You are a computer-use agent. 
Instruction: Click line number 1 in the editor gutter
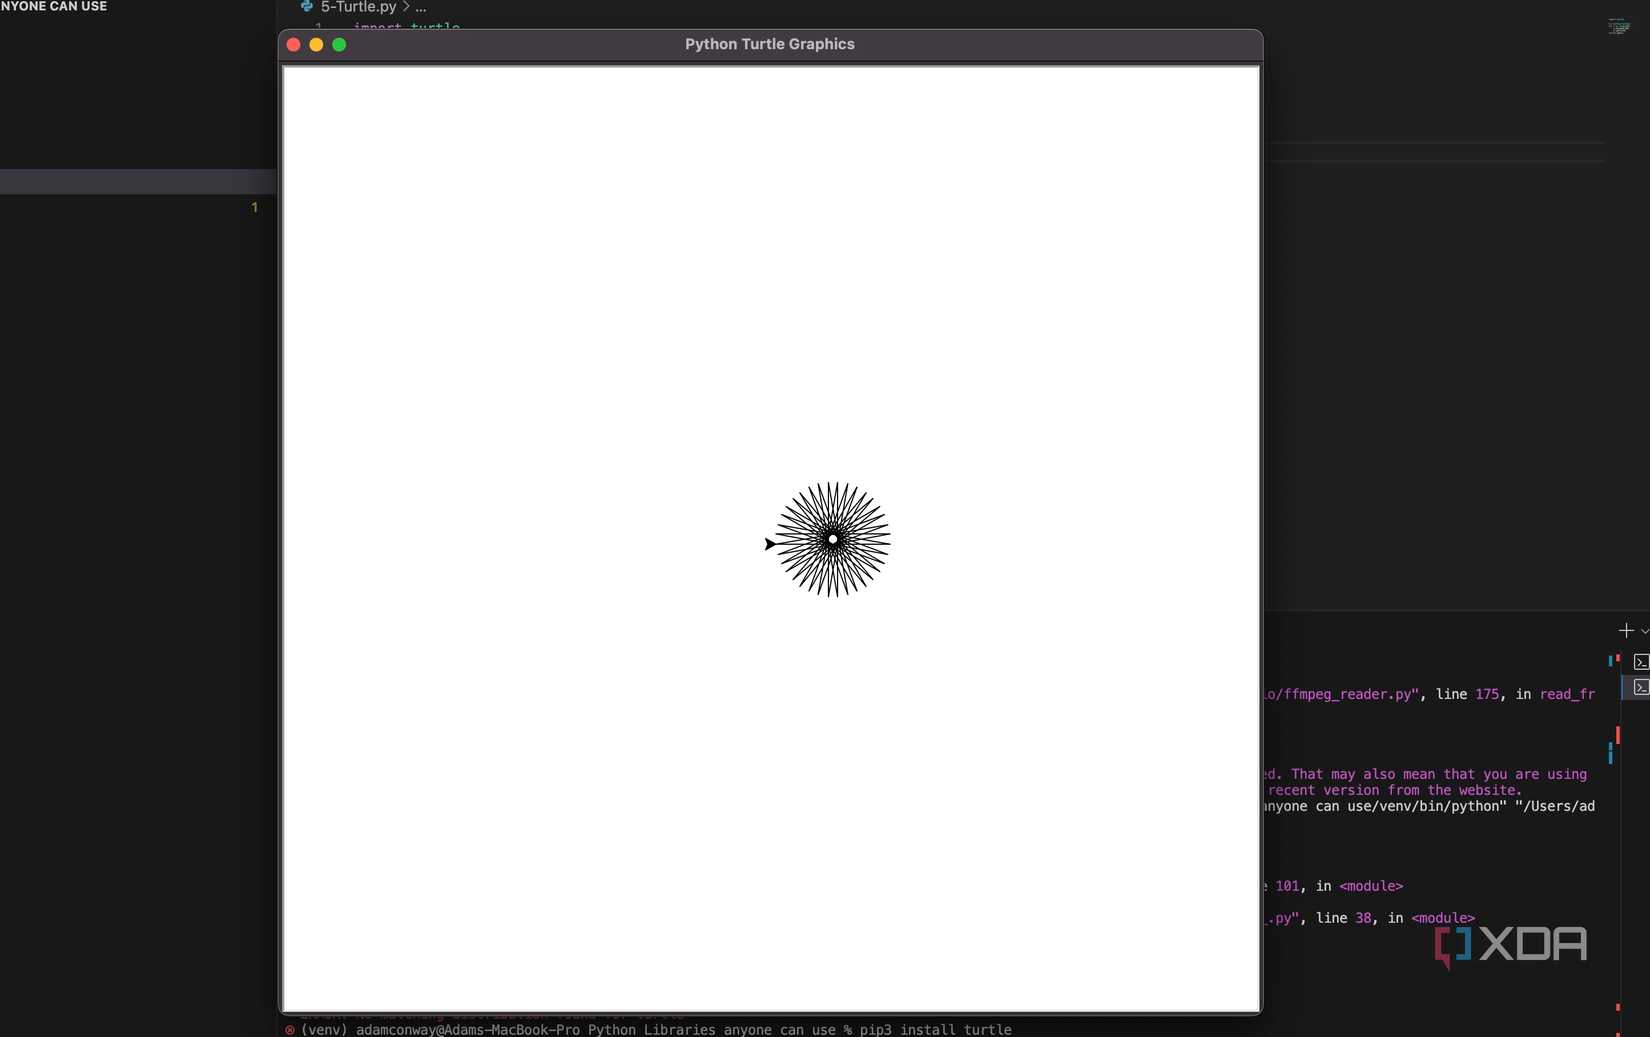(254, 207)
